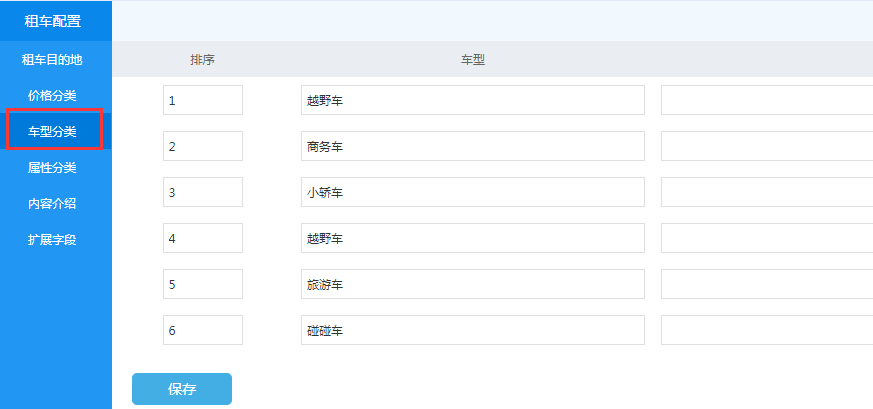
Task: Focus the 排序 field containing 1
Action: point(203,100)
